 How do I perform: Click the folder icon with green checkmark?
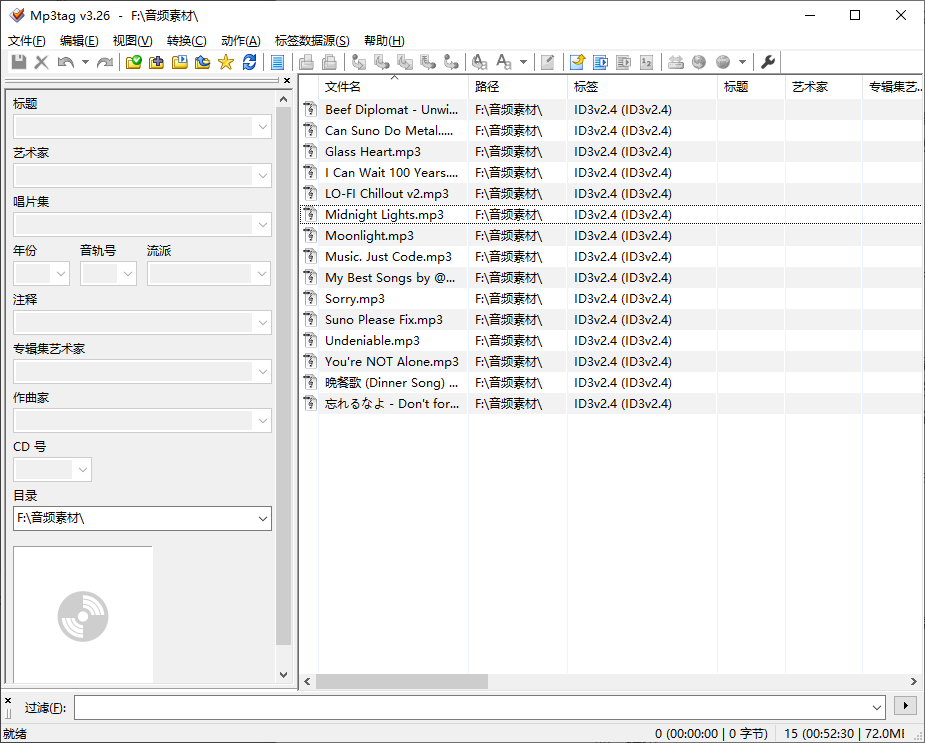133,62
